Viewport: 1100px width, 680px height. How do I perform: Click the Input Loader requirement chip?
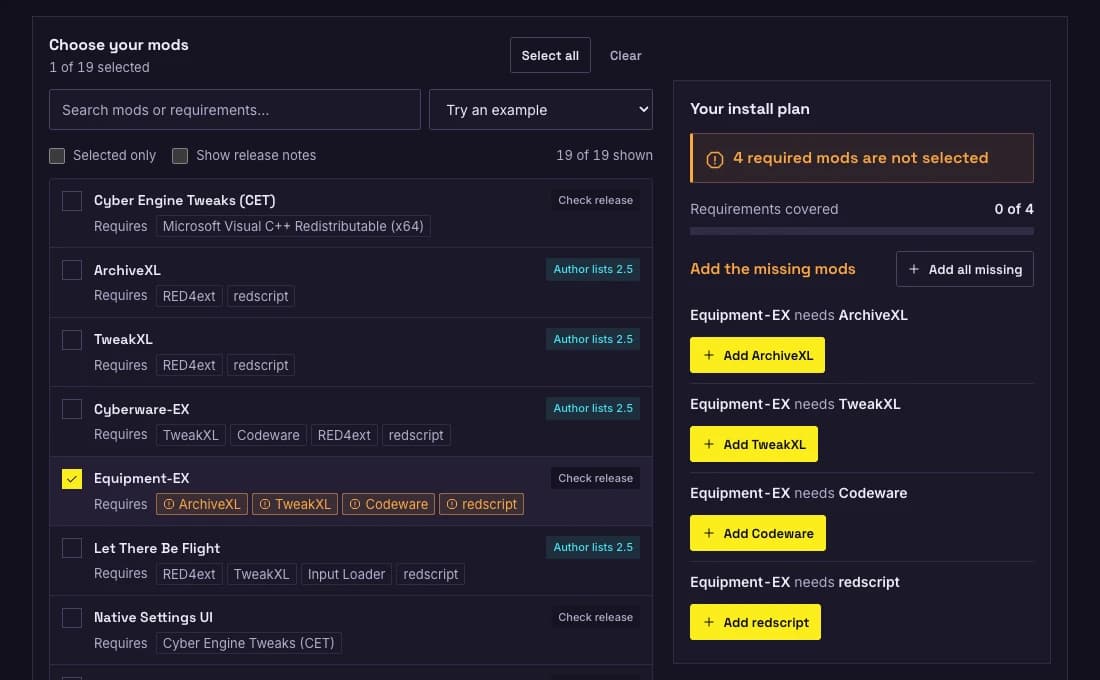(347, 574)
